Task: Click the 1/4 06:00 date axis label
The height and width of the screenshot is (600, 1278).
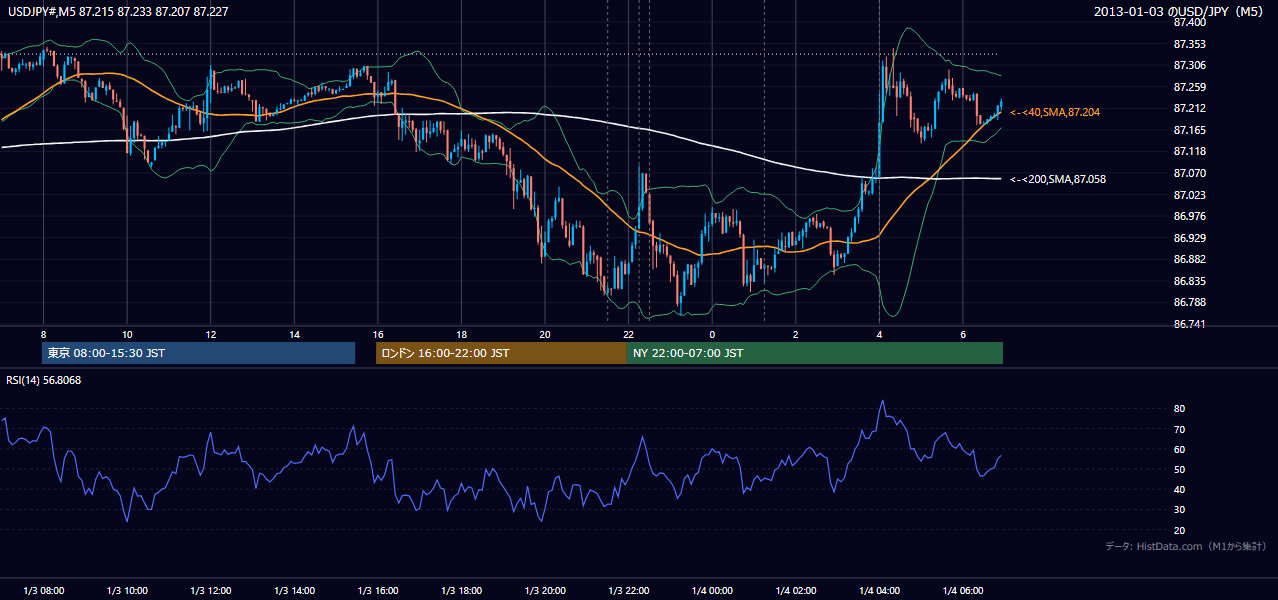Action: coord(962,591)
